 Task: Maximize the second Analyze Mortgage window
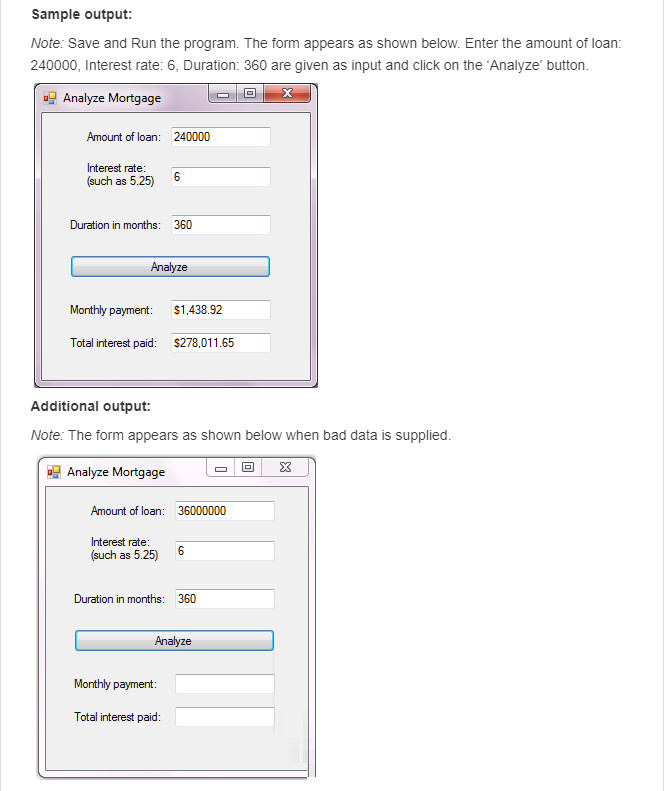coord(248,468)
